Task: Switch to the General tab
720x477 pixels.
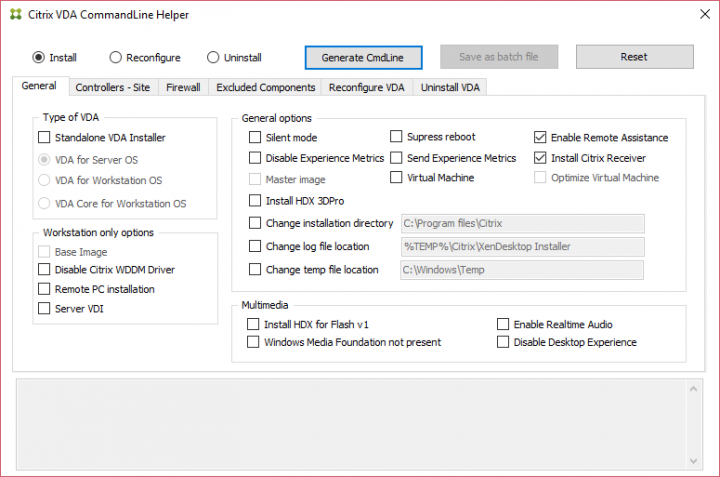Action: point(39,86)
